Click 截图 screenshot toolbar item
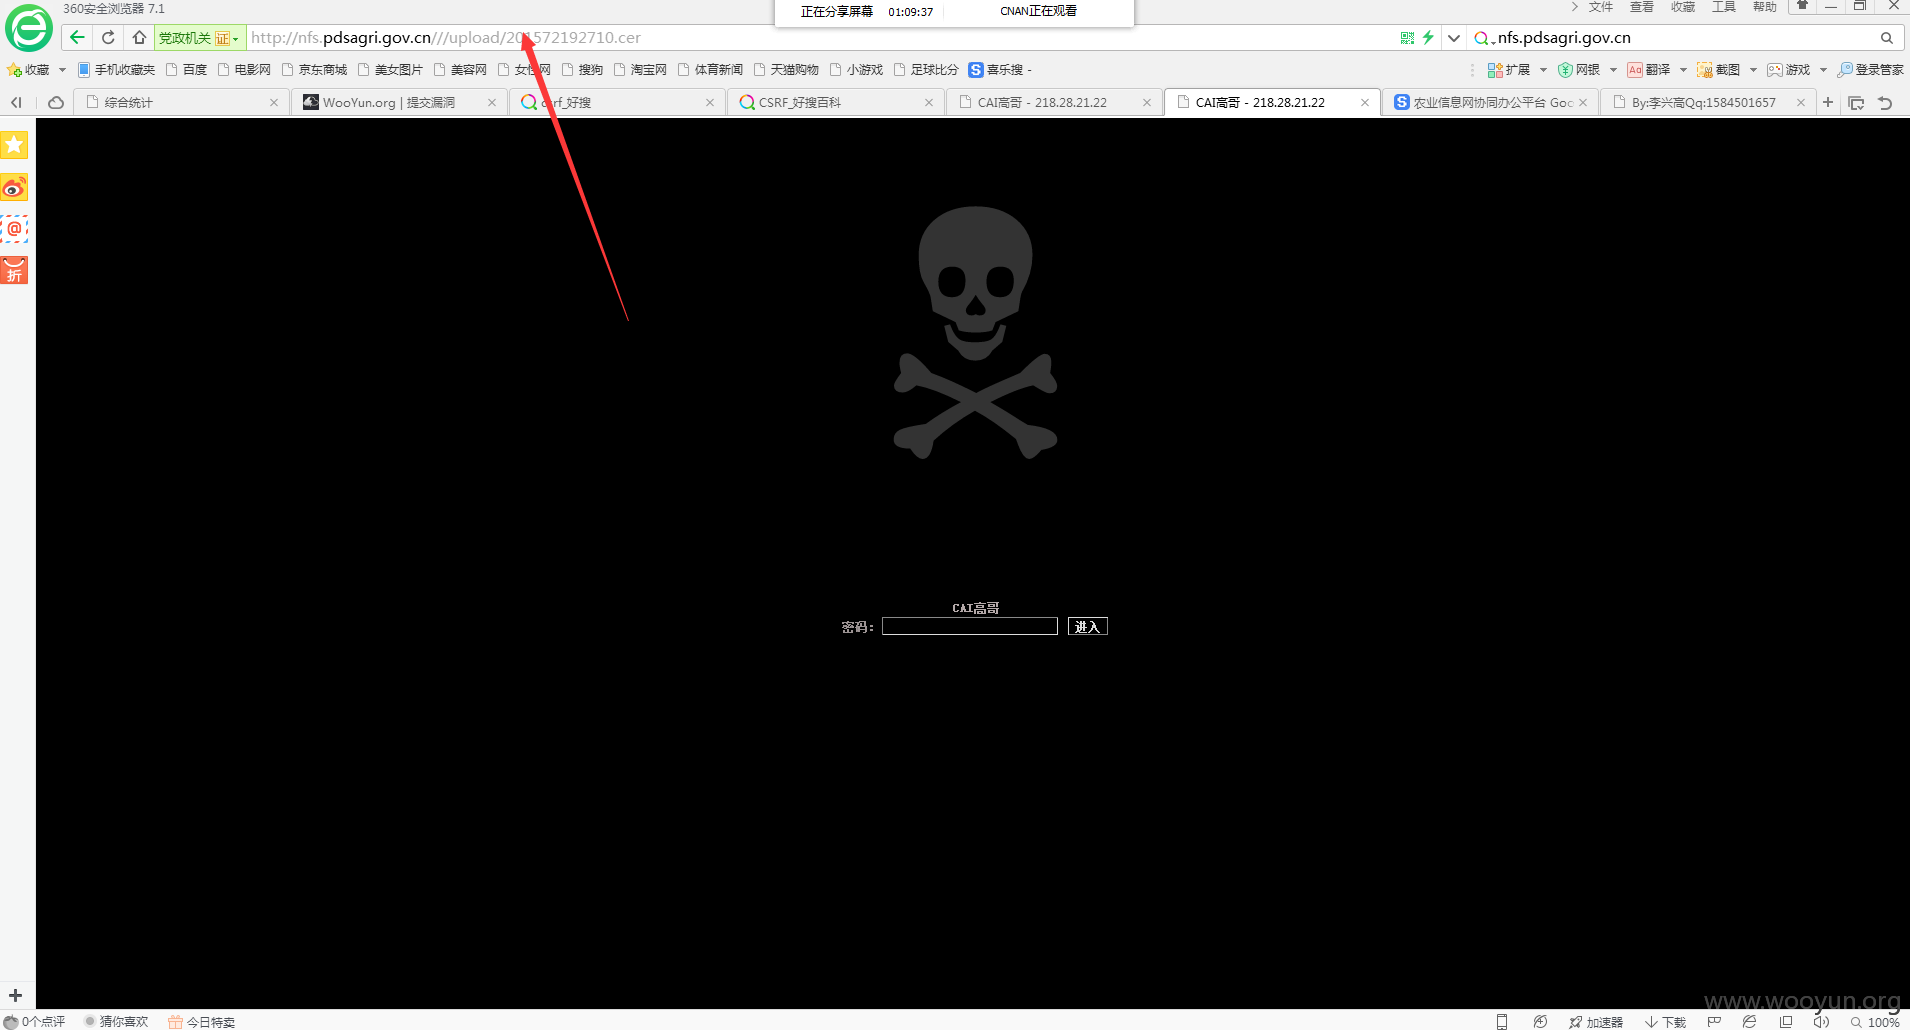The image size is (1910, 1030). point(1719,70)
